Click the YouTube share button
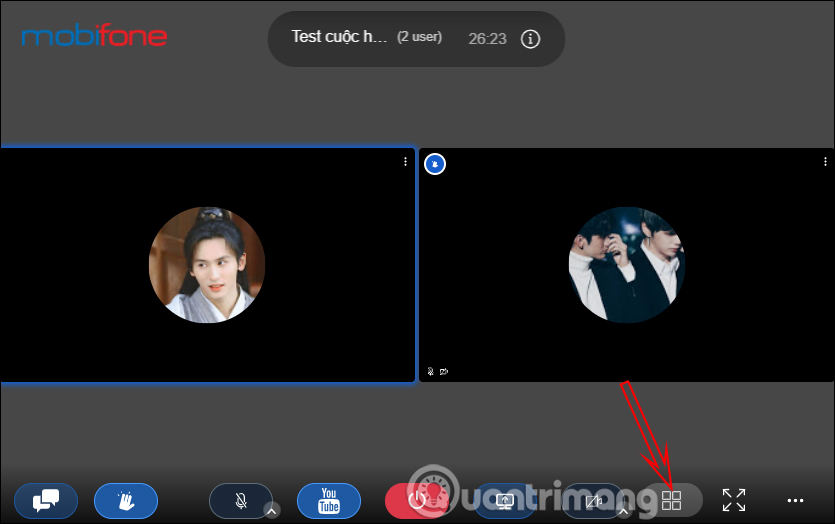Screen dimensions: 835x524 point(329,501)
